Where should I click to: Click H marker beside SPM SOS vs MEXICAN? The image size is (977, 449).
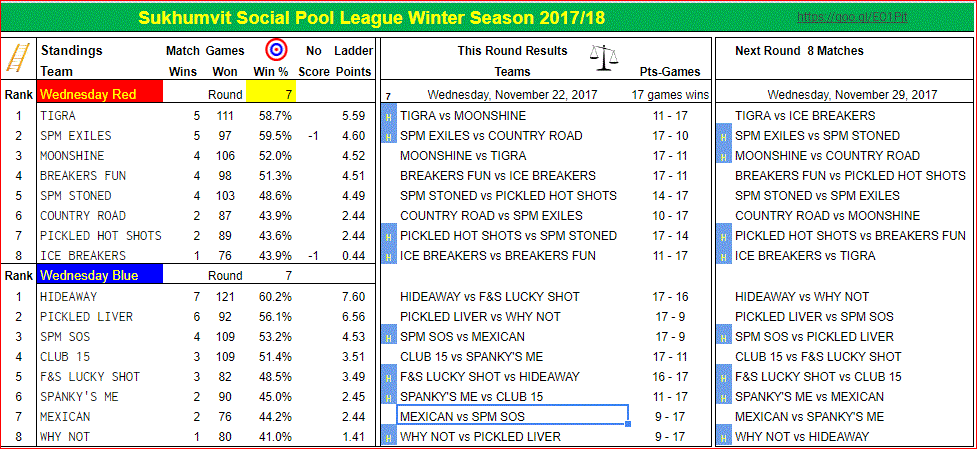388,337
